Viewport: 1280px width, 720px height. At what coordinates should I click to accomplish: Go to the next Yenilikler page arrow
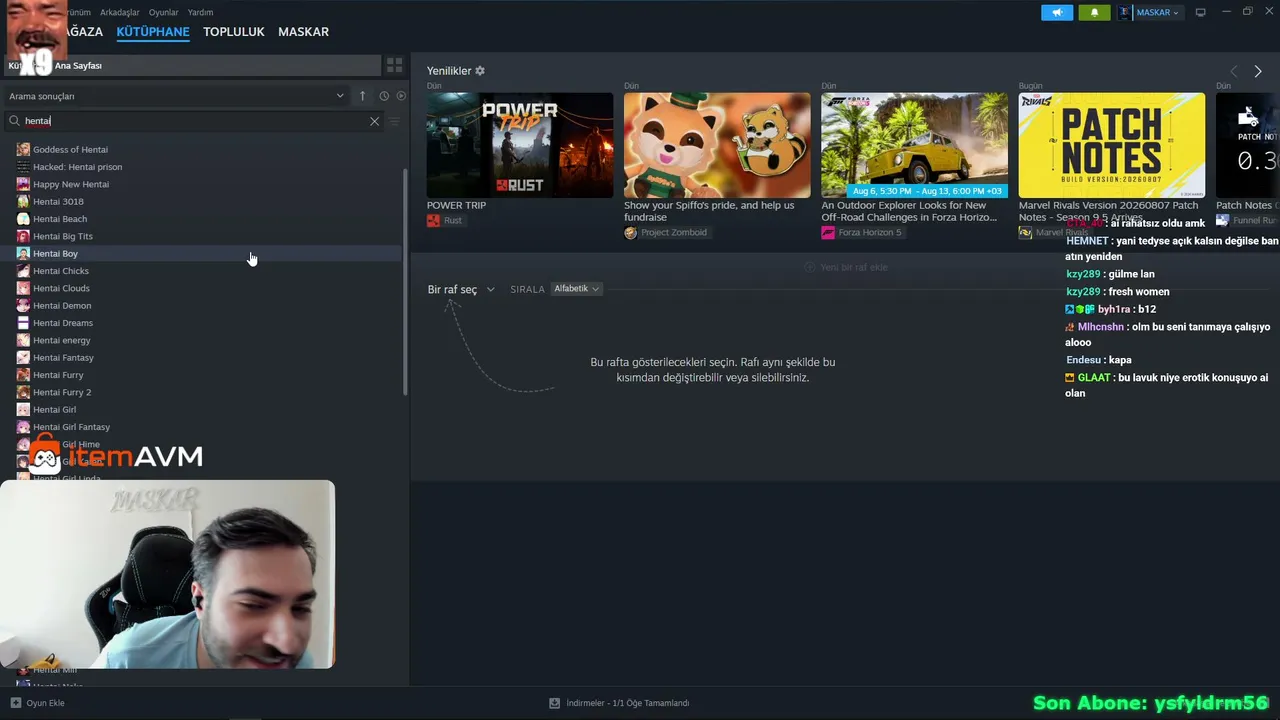tap(1258, 71)
